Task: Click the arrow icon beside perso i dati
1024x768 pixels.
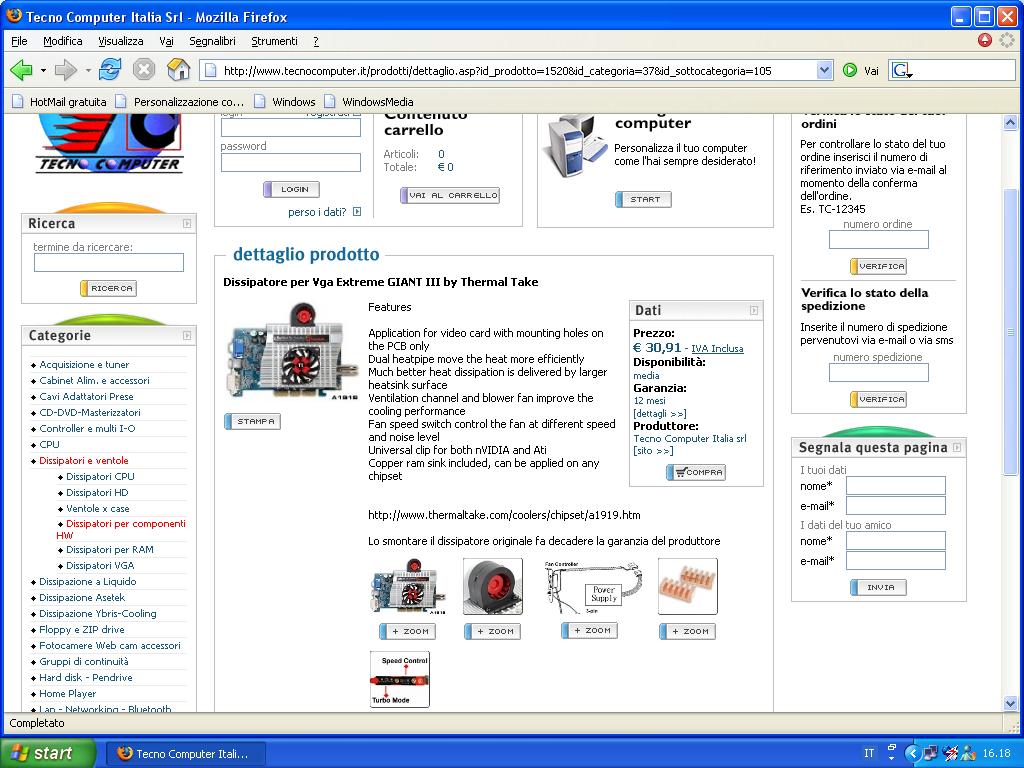Action: pyautogui.click(x=357, y=212)
